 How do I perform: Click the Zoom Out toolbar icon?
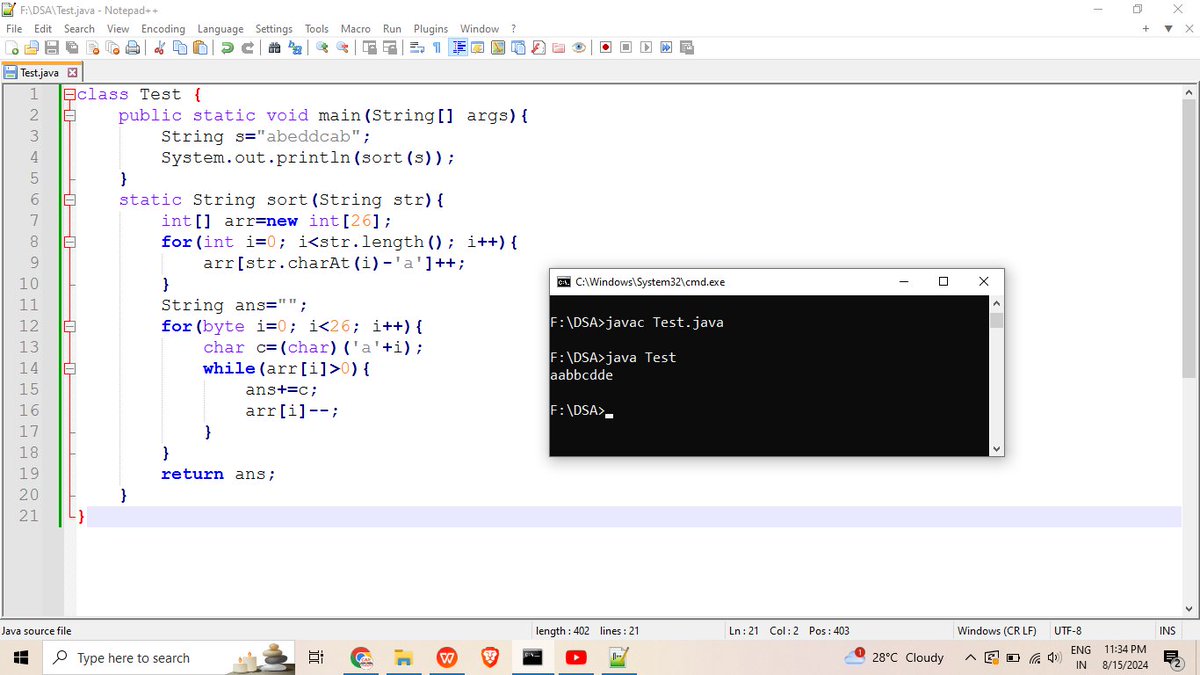click(x=342, y=48)
